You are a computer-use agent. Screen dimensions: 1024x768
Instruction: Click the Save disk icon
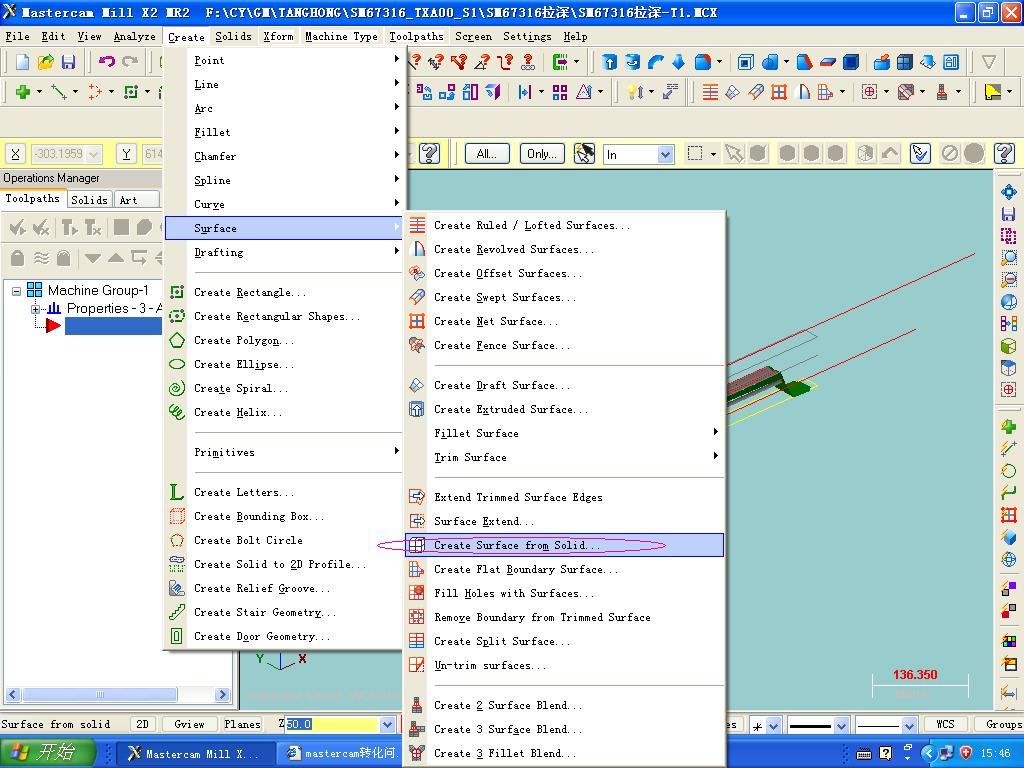(x=68, y=62)
